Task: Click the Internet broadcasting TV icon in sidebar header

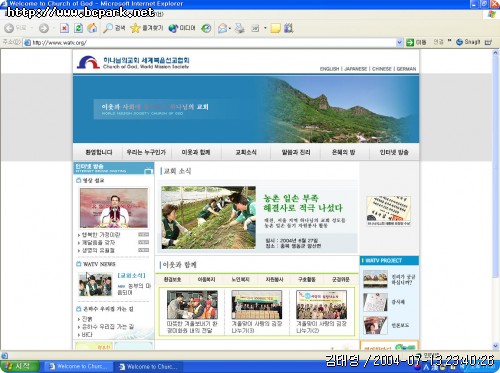Action: pyautogui.click(x=148, y=171)
